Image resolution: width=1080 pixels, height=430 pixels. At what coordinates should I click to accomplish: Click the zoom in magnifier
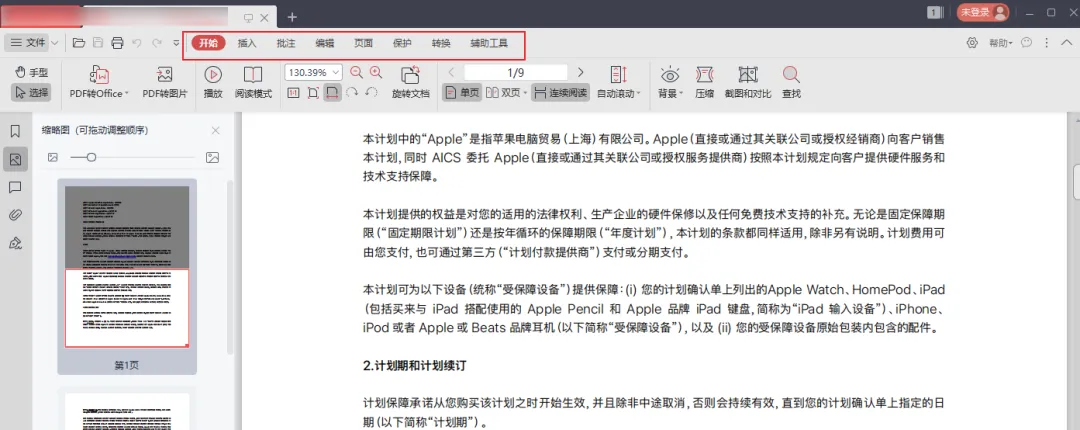click(375, 72)
